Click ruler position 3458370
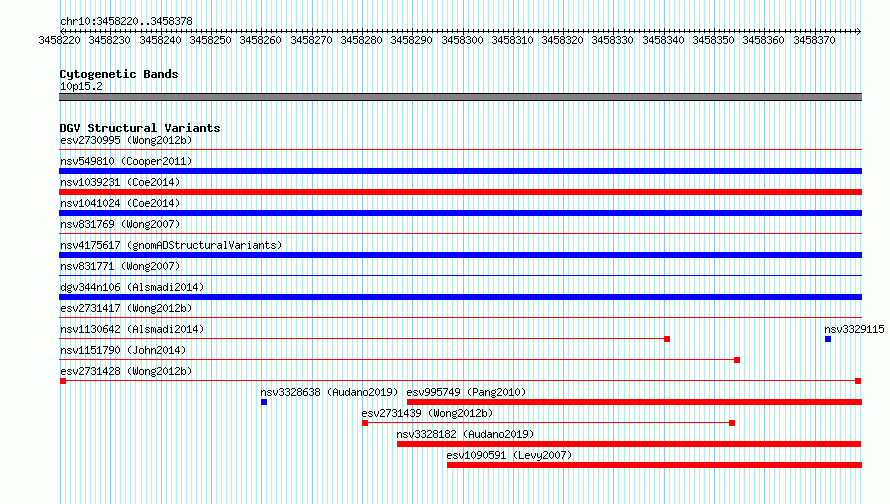Viewport: 890px width, 504px height. pos(815,40)
